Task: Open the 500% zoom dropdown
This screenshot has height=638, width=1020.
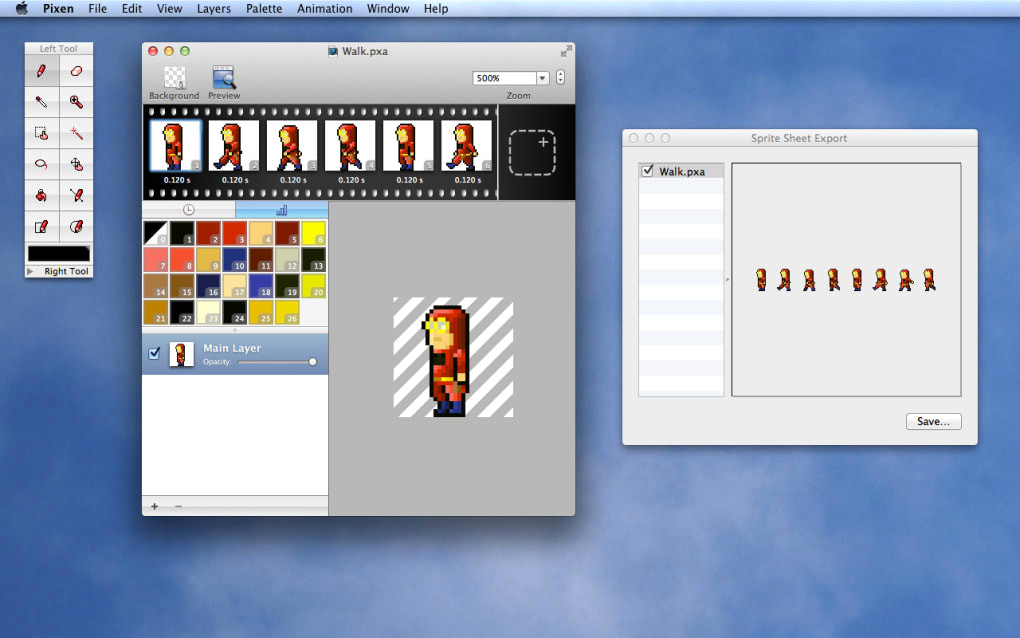Action: coord(542,78)
